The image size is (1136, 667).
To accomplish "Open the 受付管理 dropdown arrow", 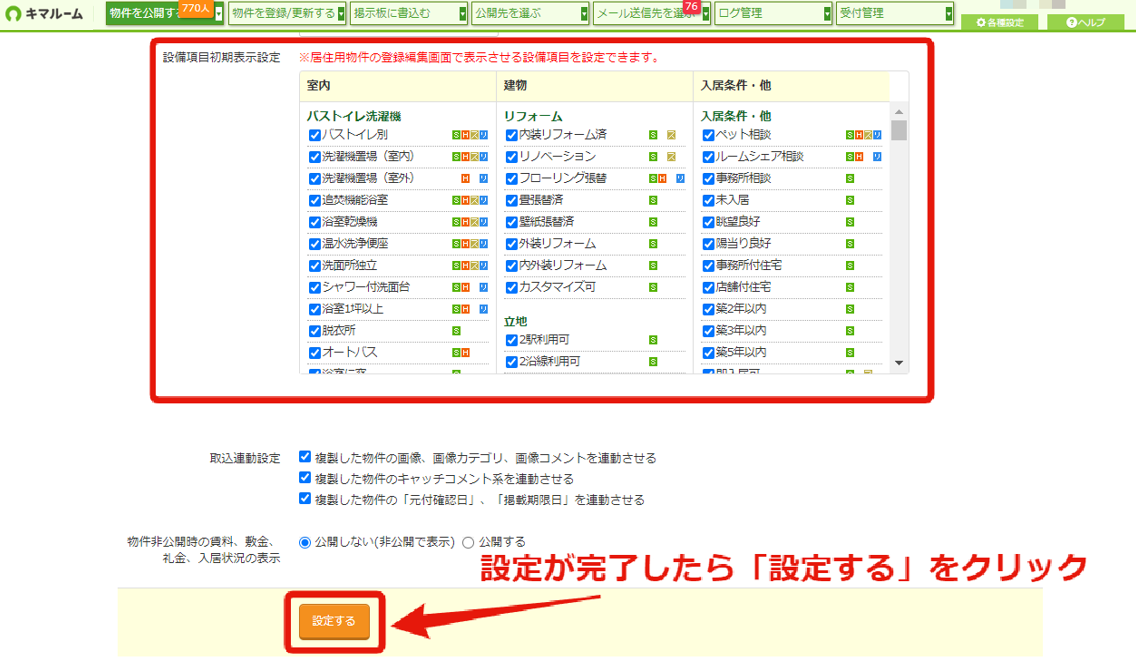I will click(948, 14).
